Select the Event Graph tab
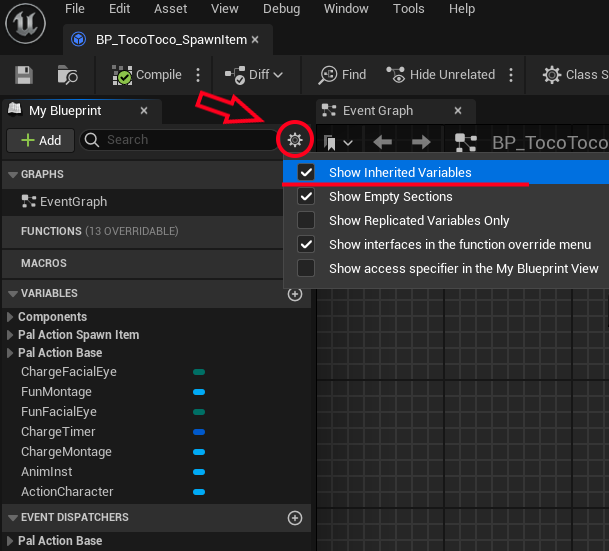Image resolution: width=609 pixels, height=551 pixels. pyautogui.click(x=396, y=111)
